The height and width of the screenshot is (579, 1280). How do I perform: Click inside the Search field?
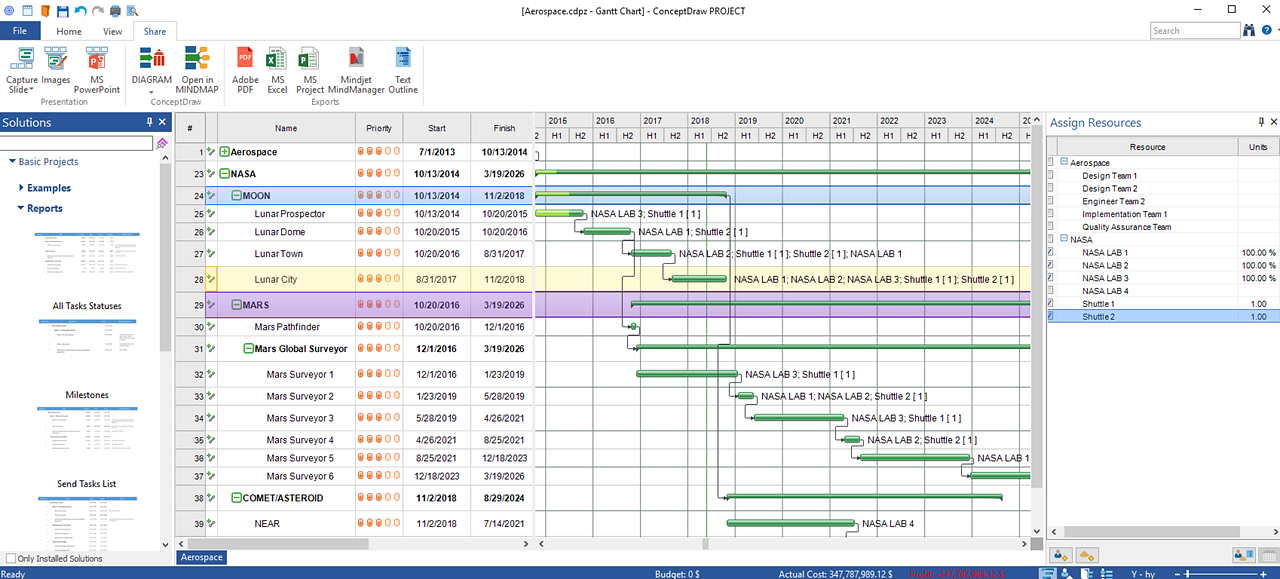coord(1194,30)
